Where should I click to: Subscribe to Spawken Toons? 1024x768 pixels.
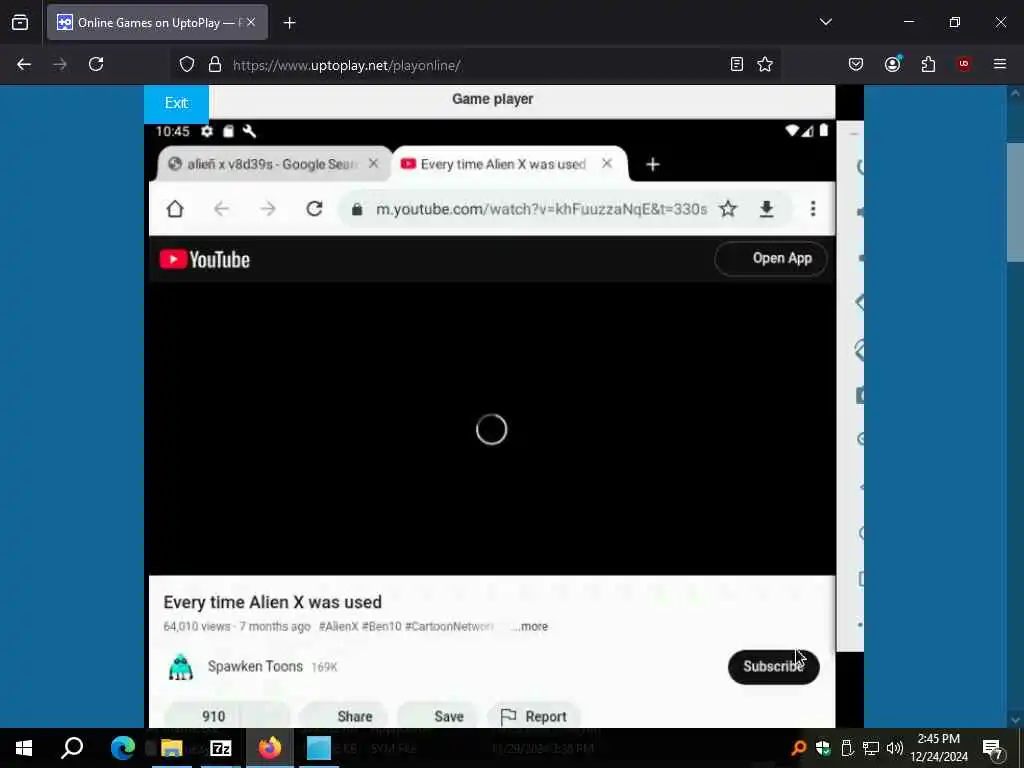773,667
